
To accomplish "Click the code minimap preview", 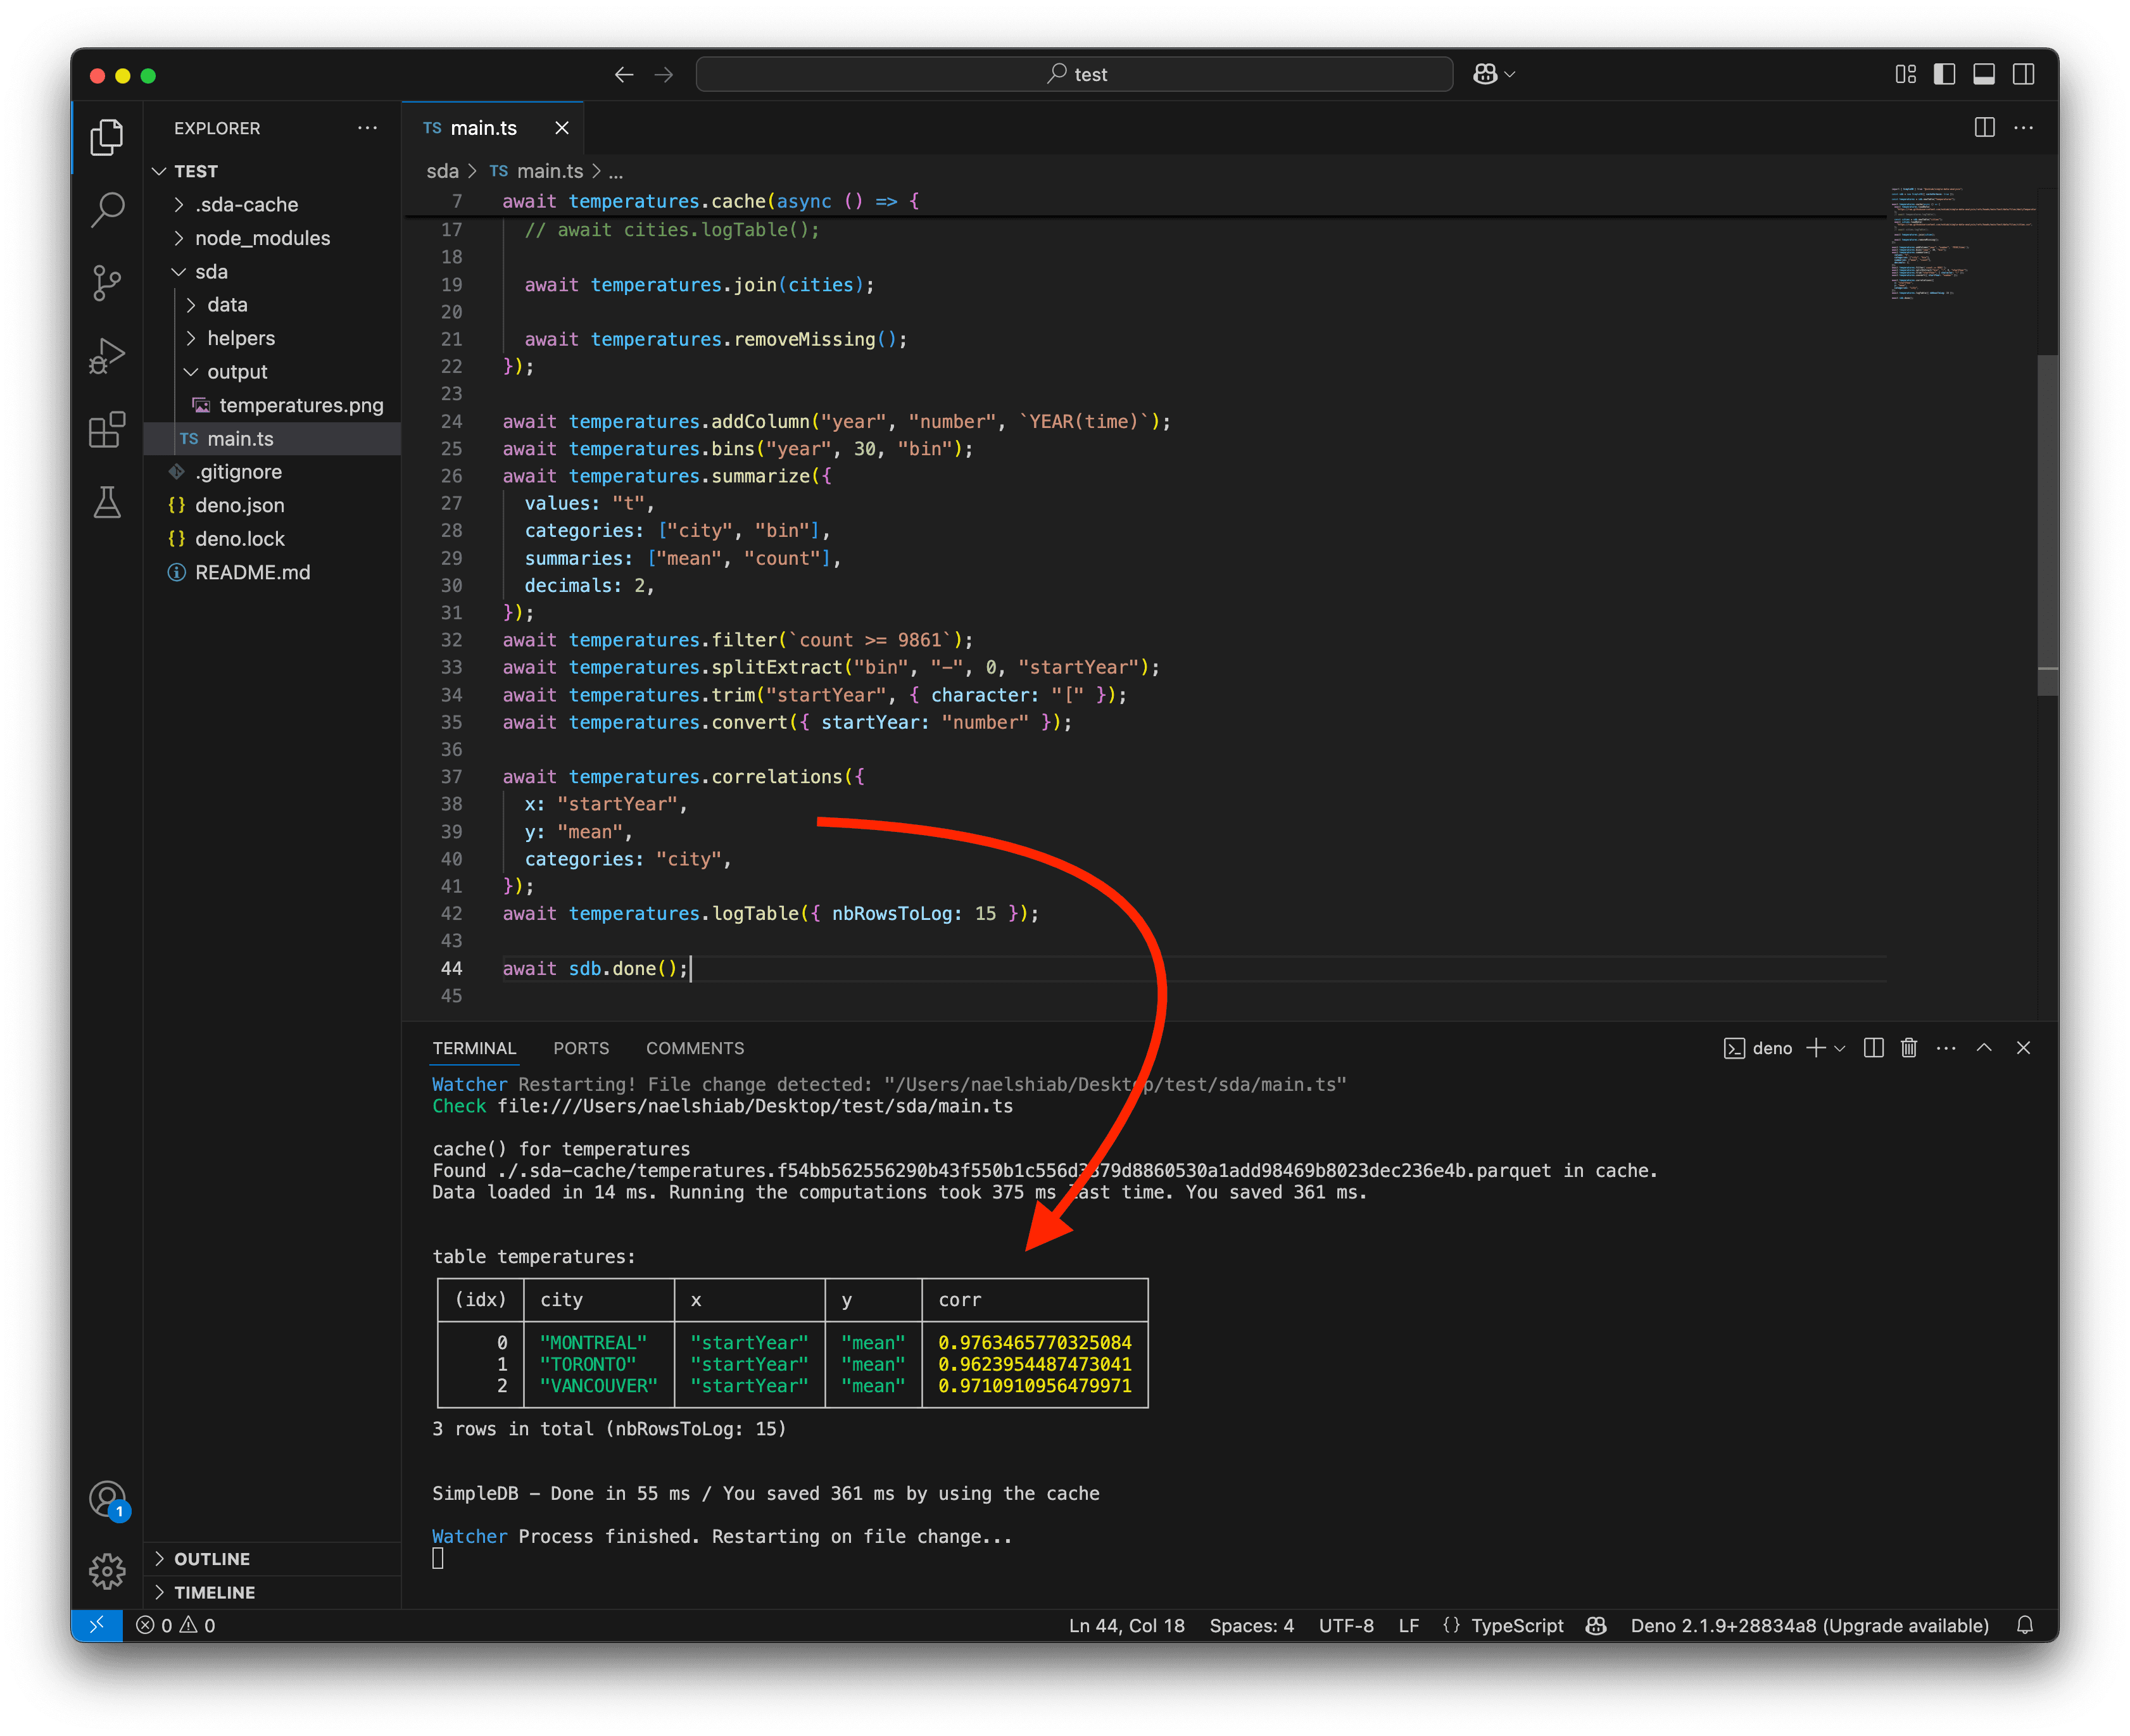I will tap(1962, 243).
